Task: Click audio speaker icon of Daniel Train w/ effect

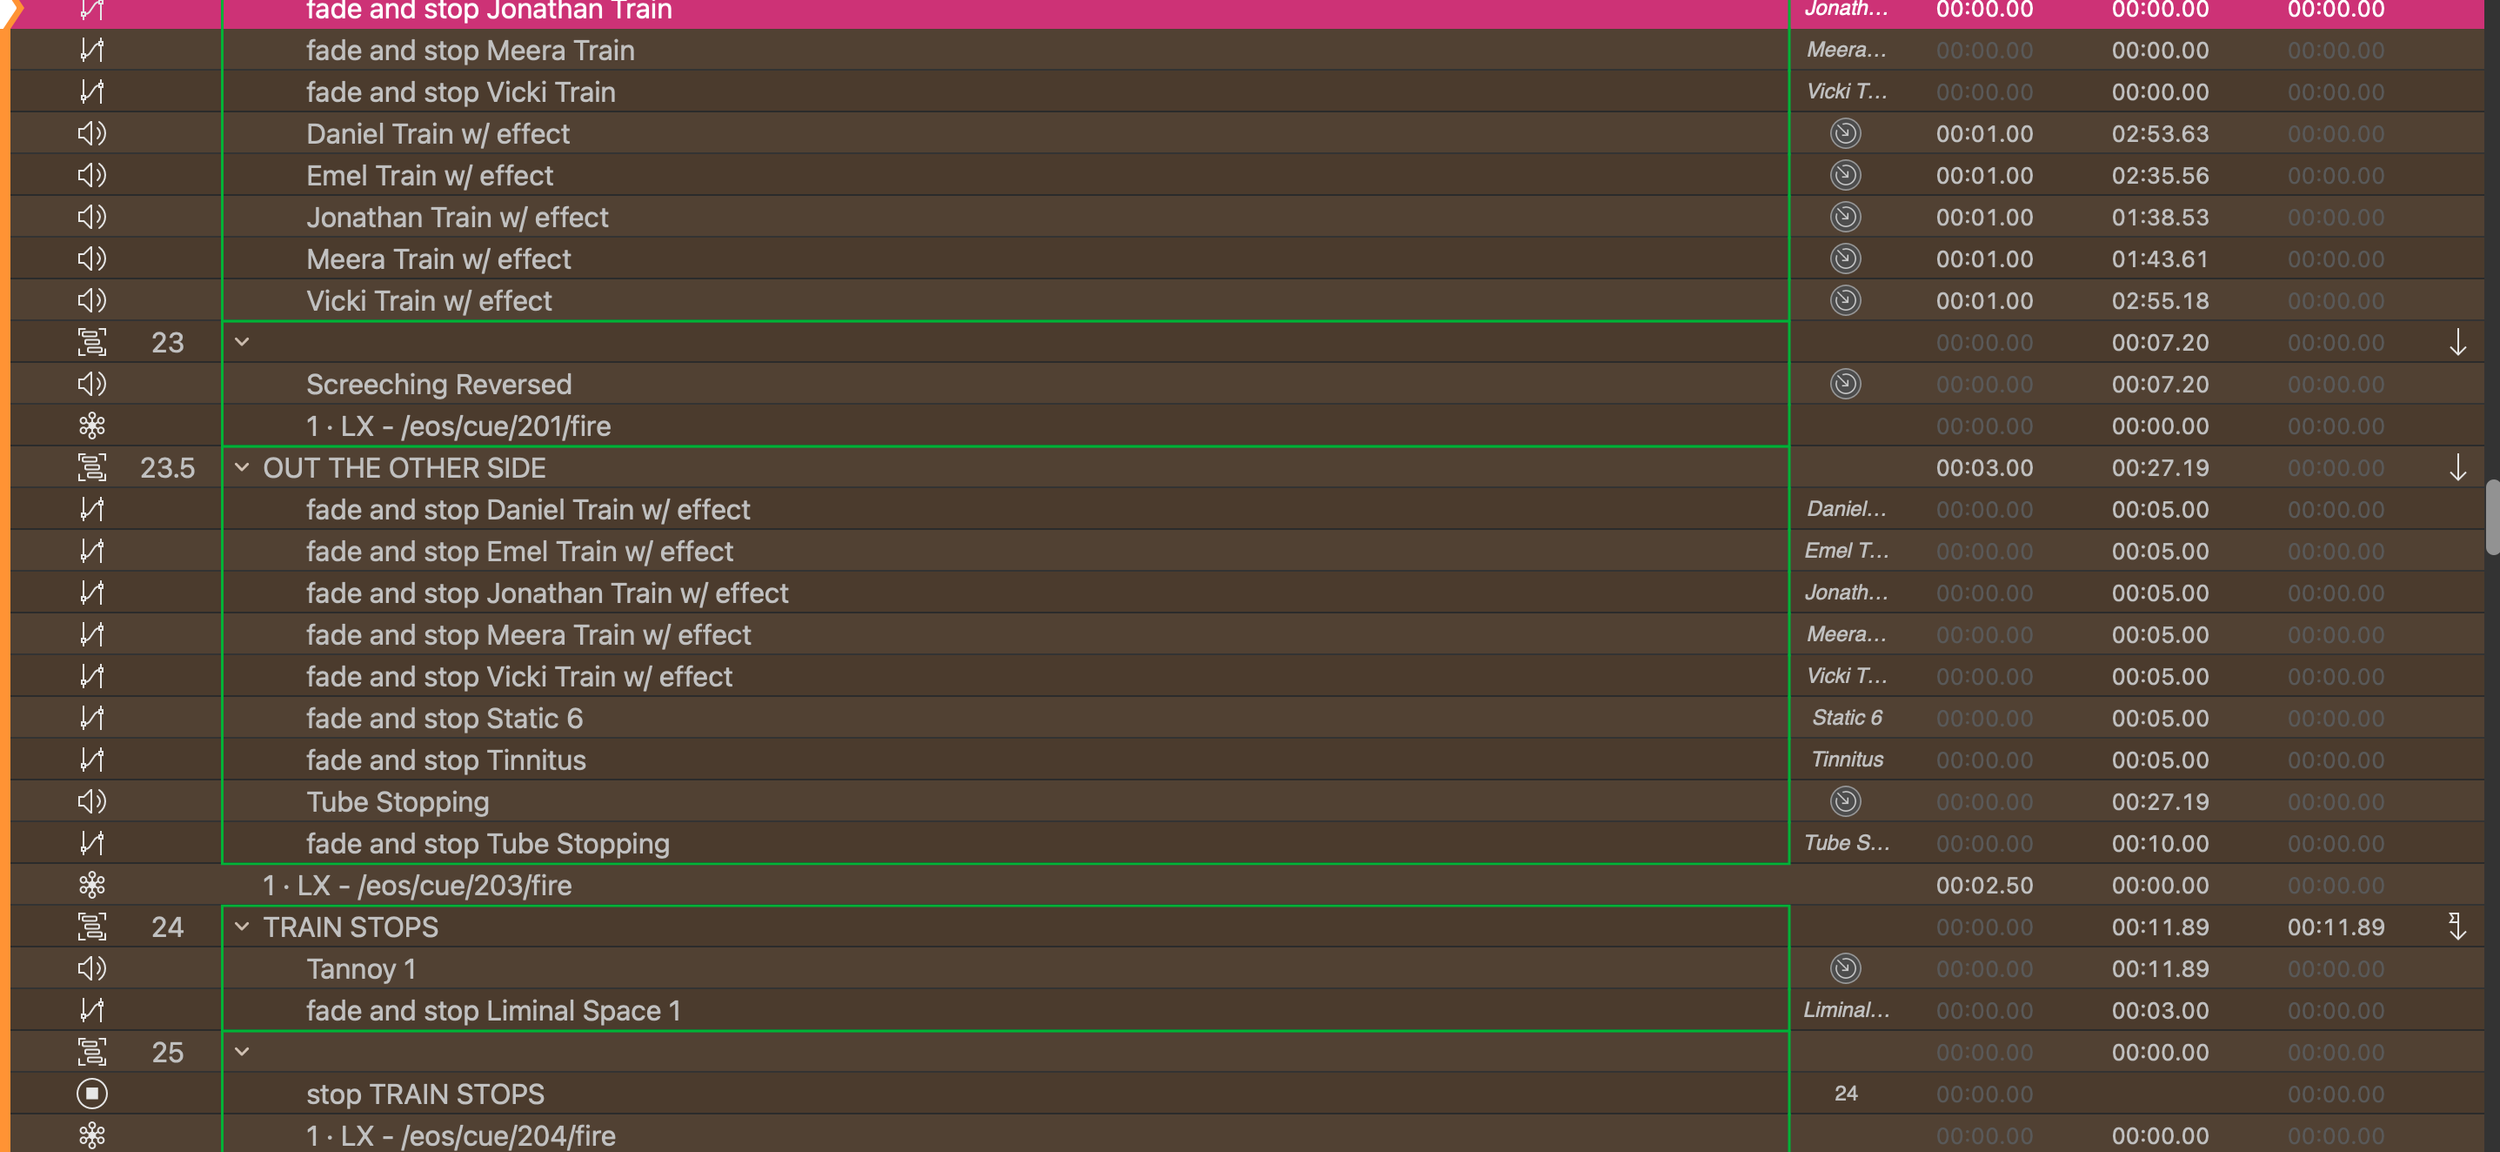Action: [x=92, y=134]
